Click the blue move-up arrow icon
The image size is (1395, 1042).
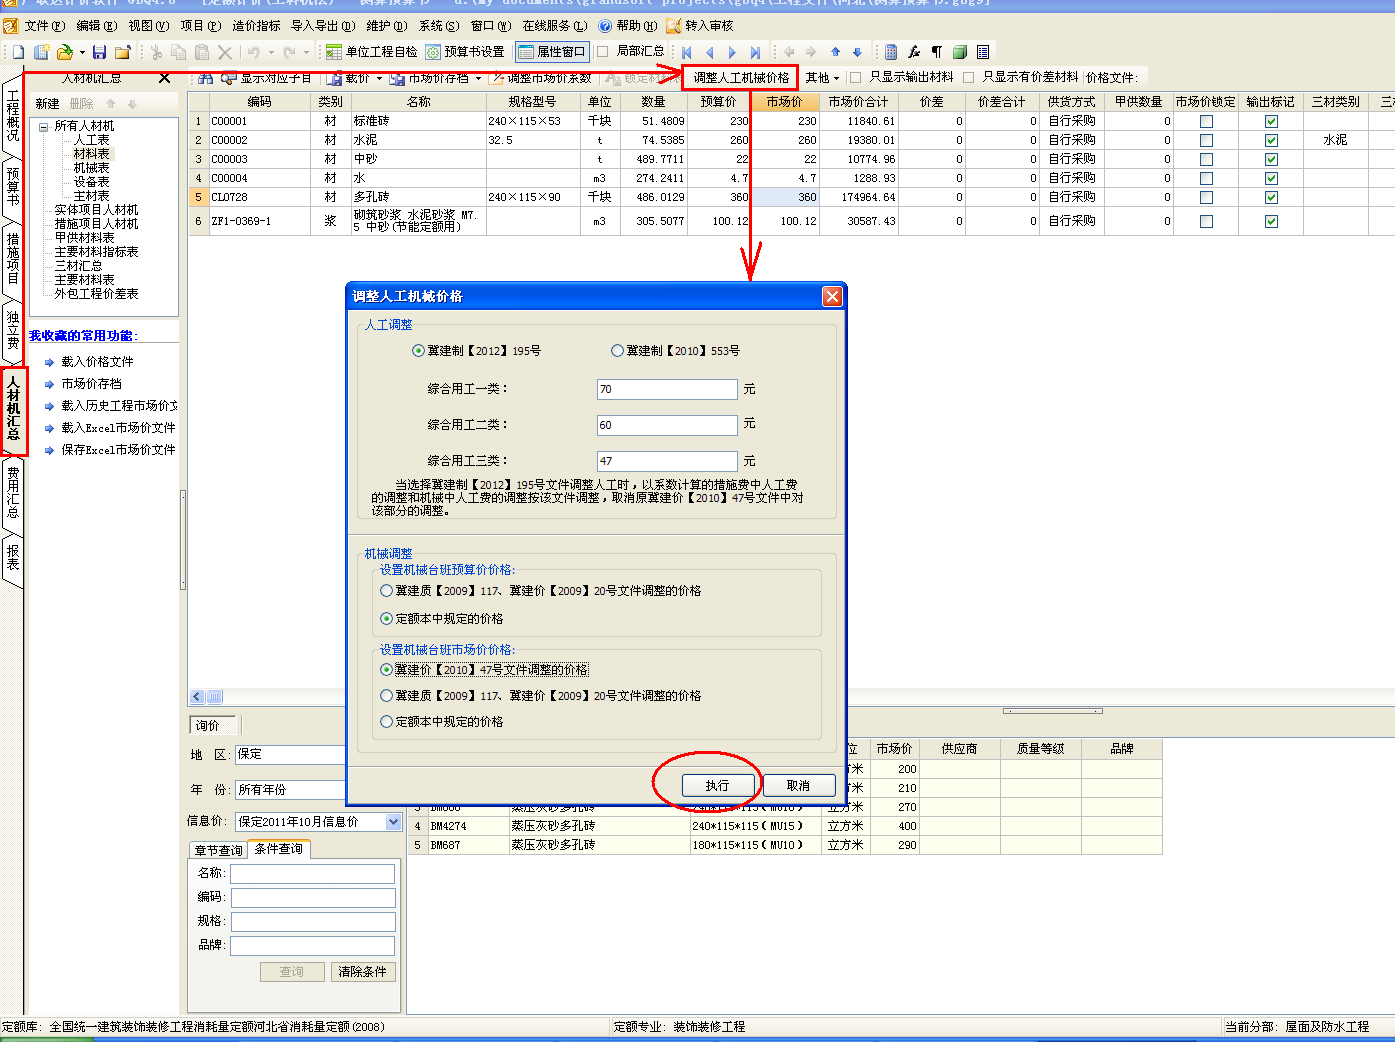(835, 52)
